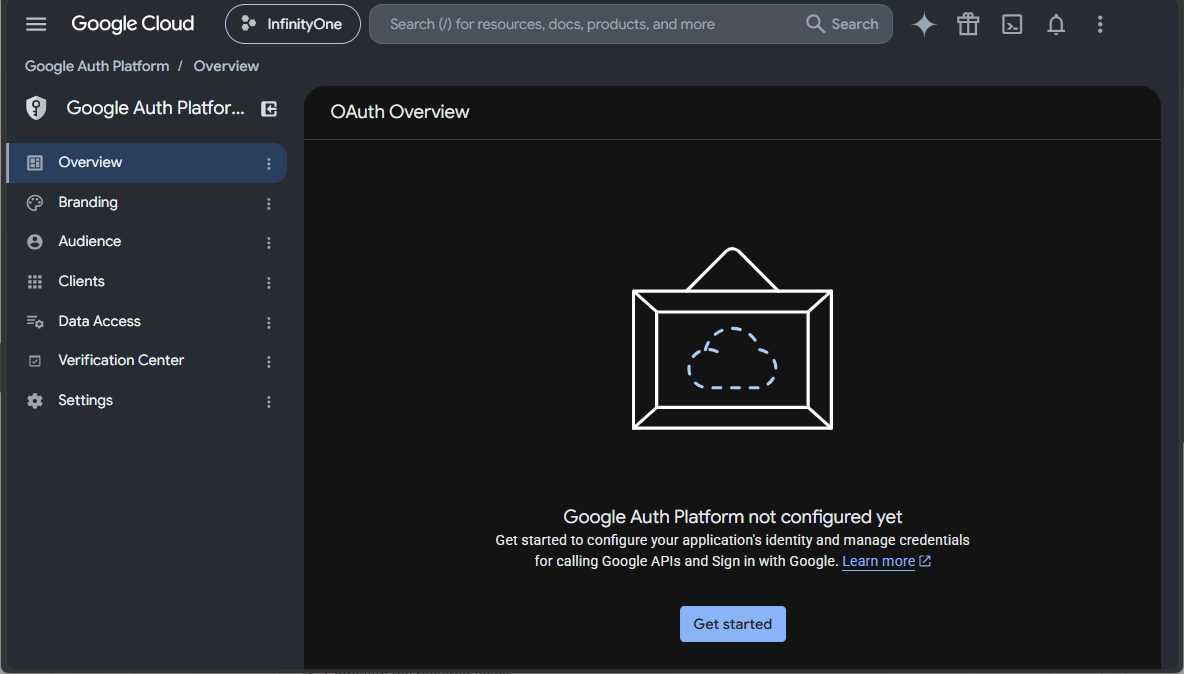The height and width of the screenshot is (674, 1184).
Task: Open the three-dot options beside Branding
Action: pyautogui.click(x=268, y=203)
